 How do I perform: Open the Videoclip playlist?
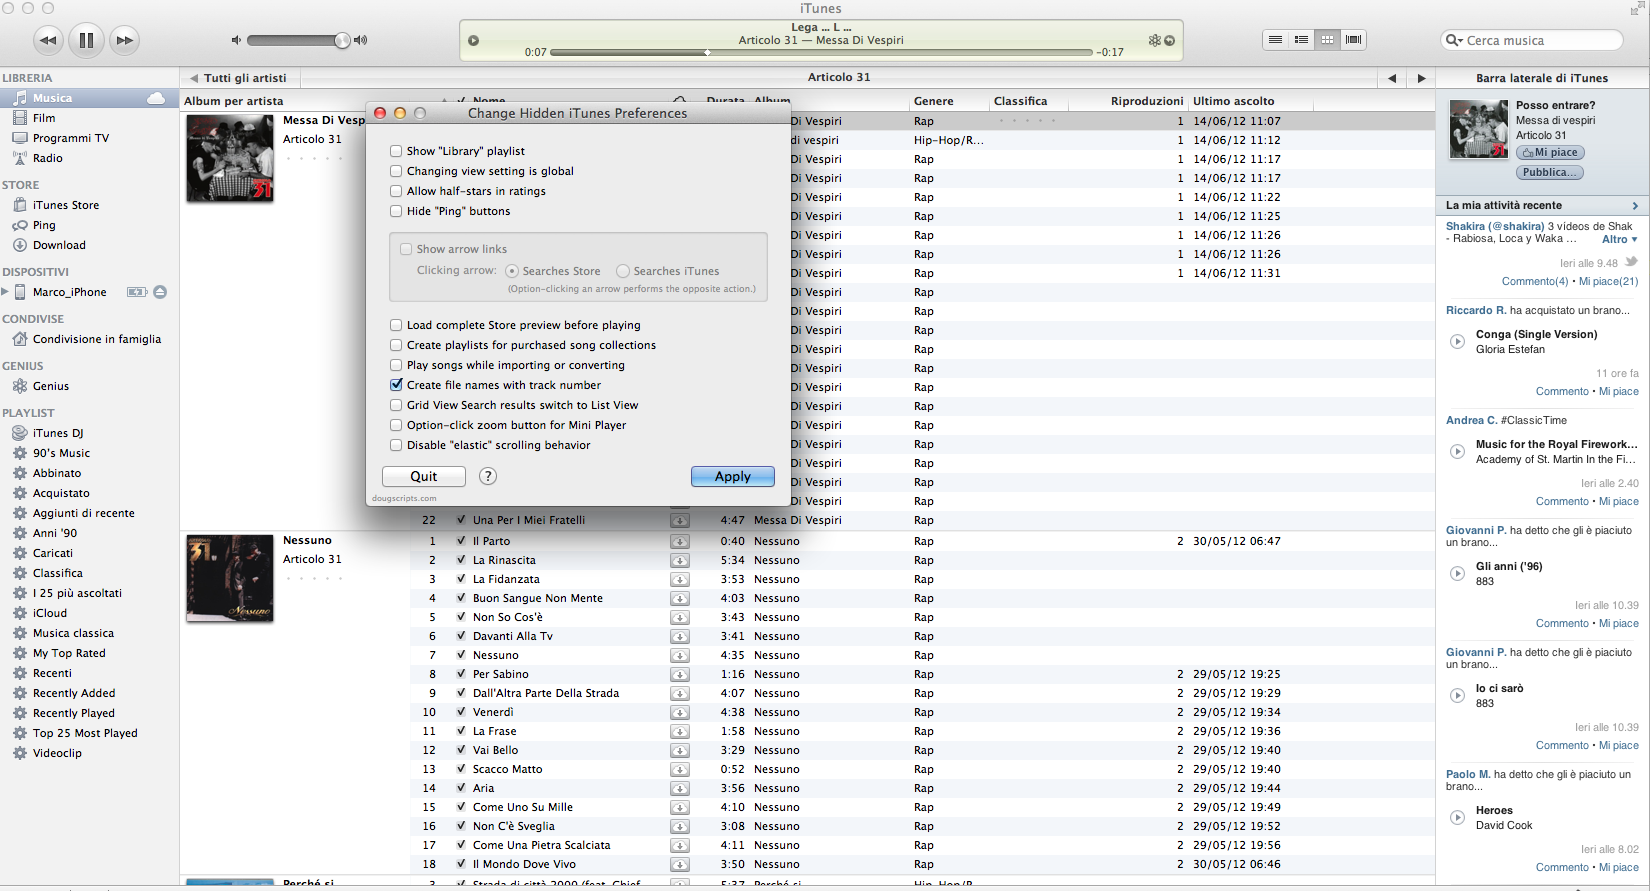click(x=57, y=753)
